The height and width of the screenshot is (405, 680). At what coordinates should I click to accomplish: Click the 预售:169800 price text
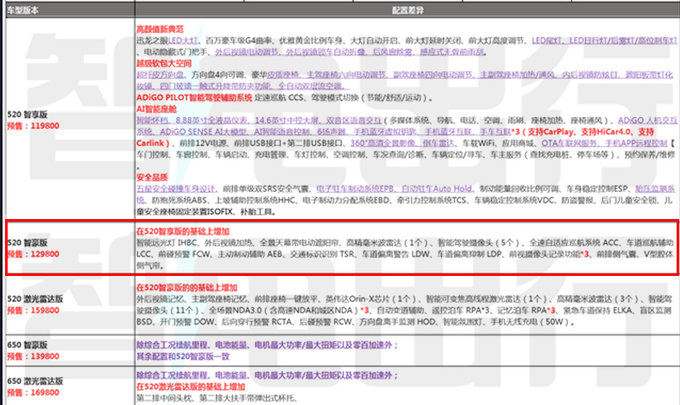tap(33, 392)
